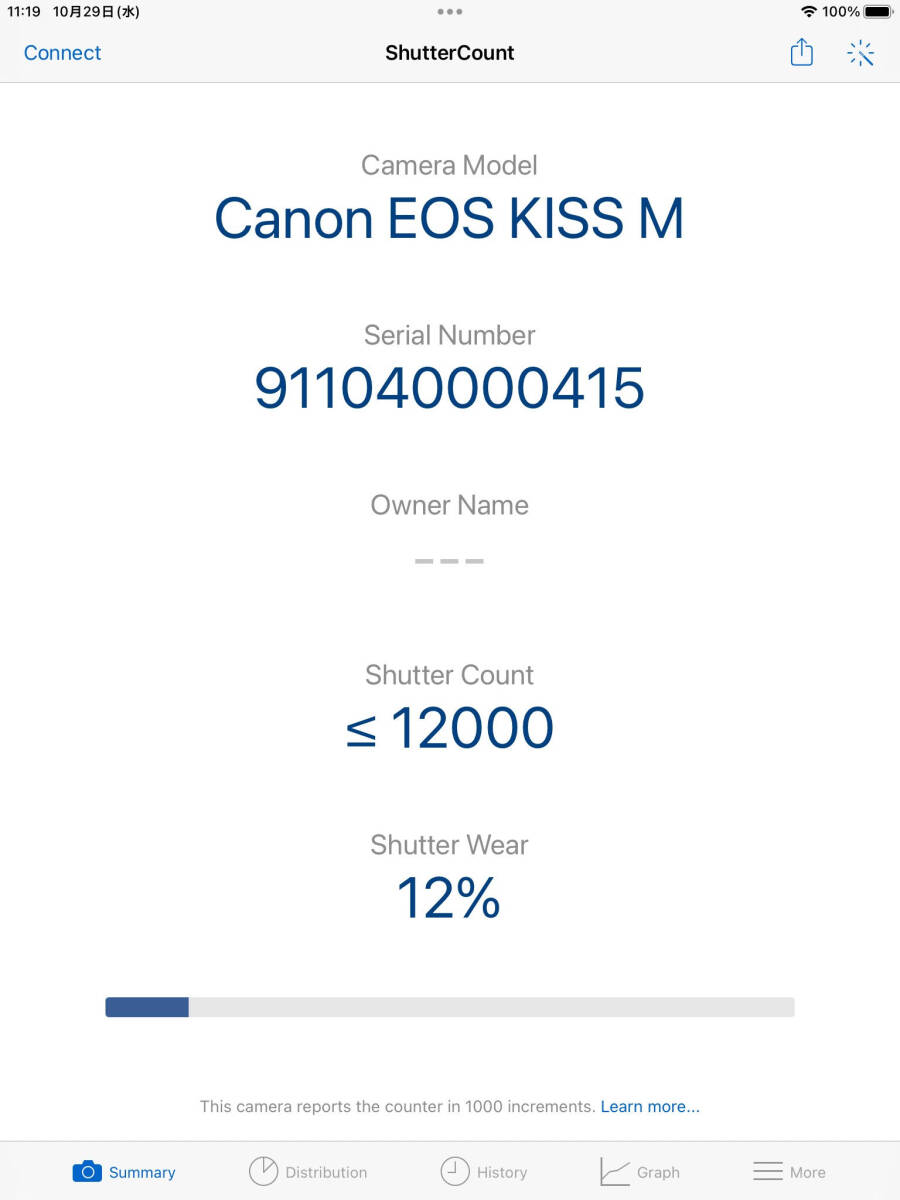Tap the Canon EOS KISS M model name
This screenshot has width=900, height=1200.
tap(450, 218)
